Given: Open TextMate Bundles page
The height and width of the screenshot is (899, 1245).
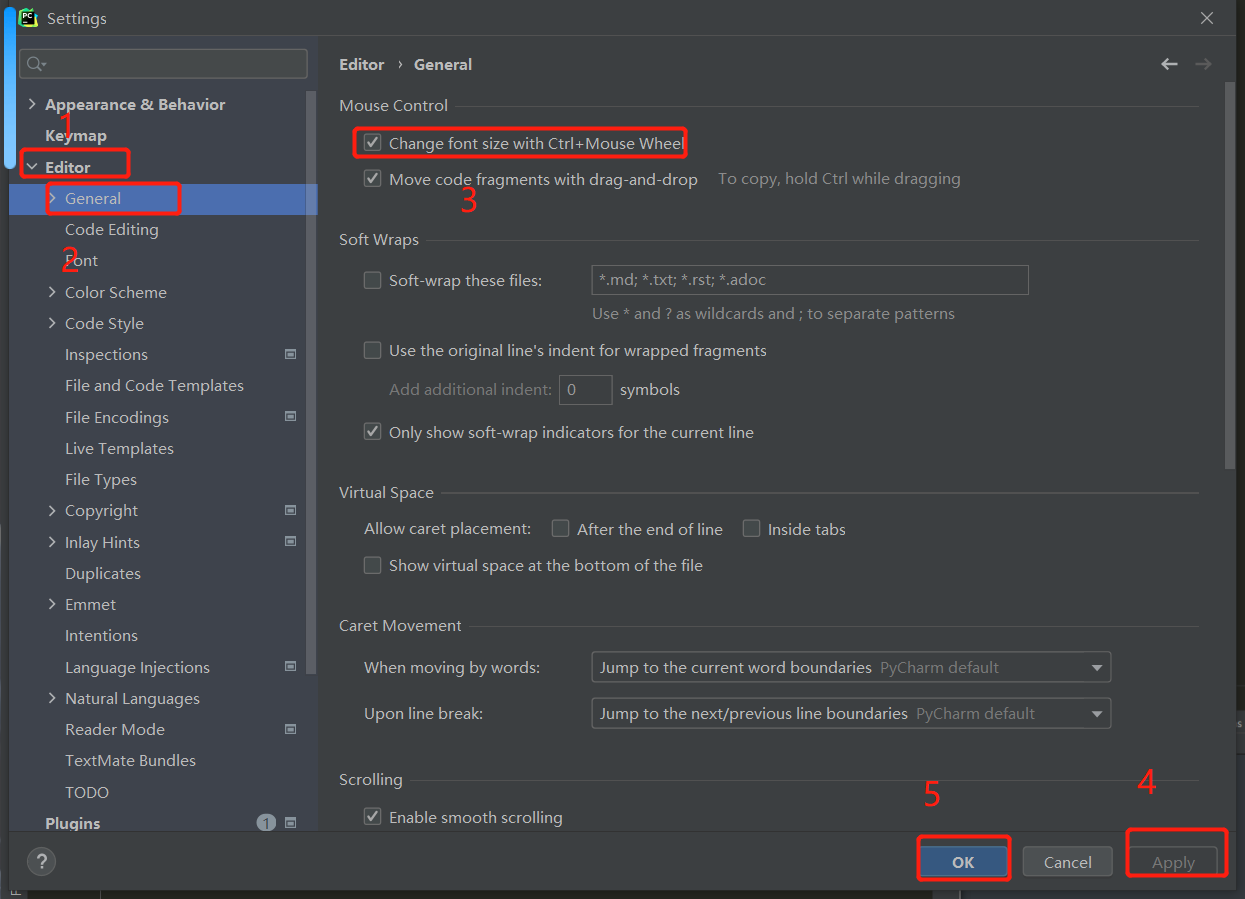Looking at the screenshot, I should [x=130, y=760].
